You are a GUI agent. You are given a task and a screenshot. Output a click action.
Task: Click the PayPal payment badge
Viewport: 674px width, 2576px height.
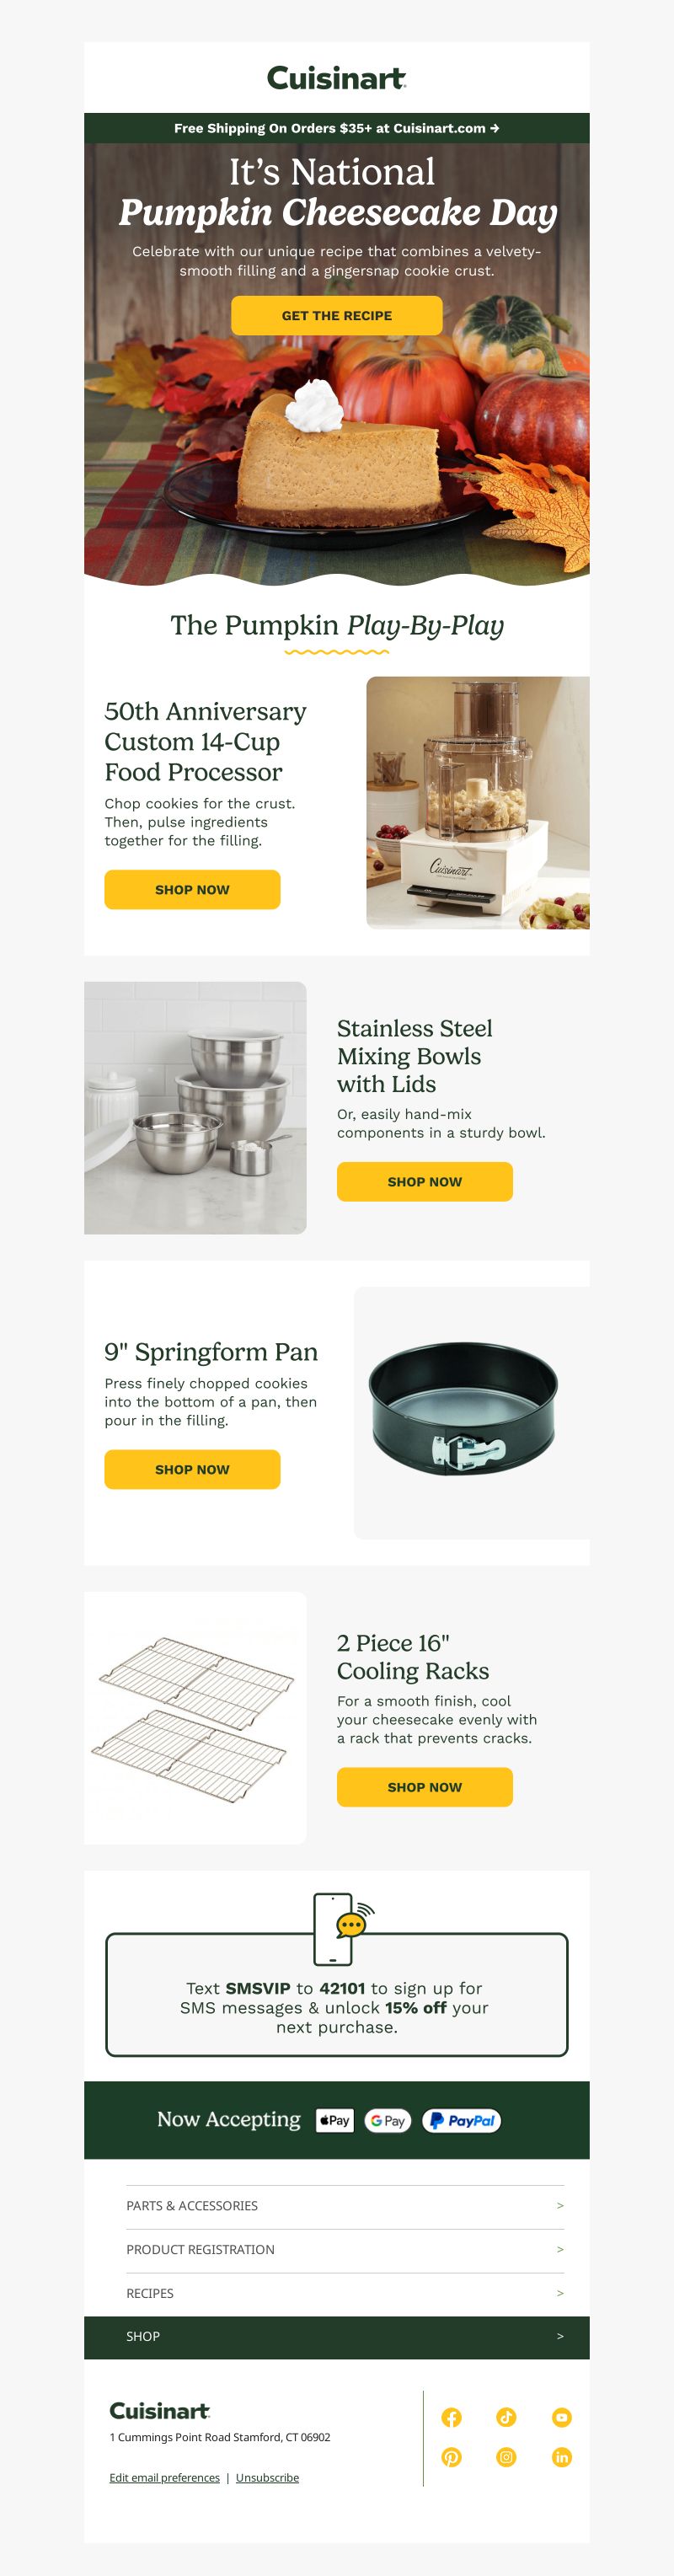pyautogui.click(x=462, y=2120)
